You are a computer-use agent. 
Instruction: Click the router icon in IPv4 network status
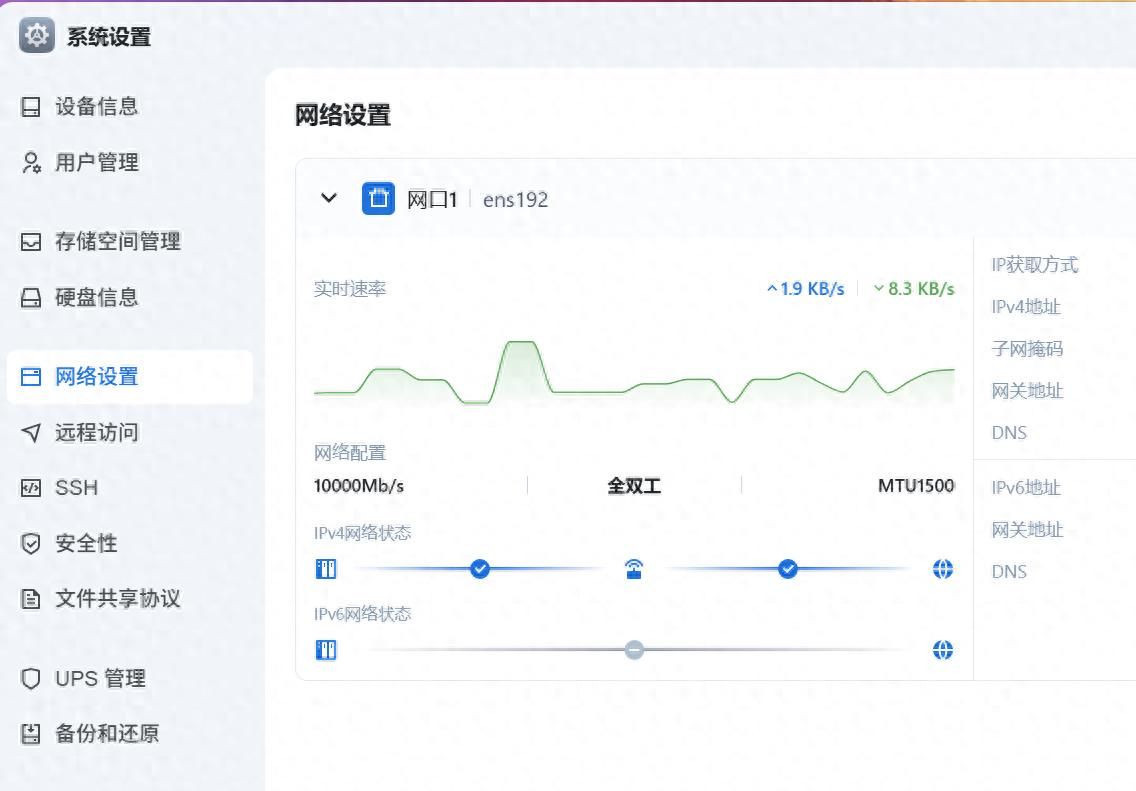pyautogui.click(x=633, y=568)
